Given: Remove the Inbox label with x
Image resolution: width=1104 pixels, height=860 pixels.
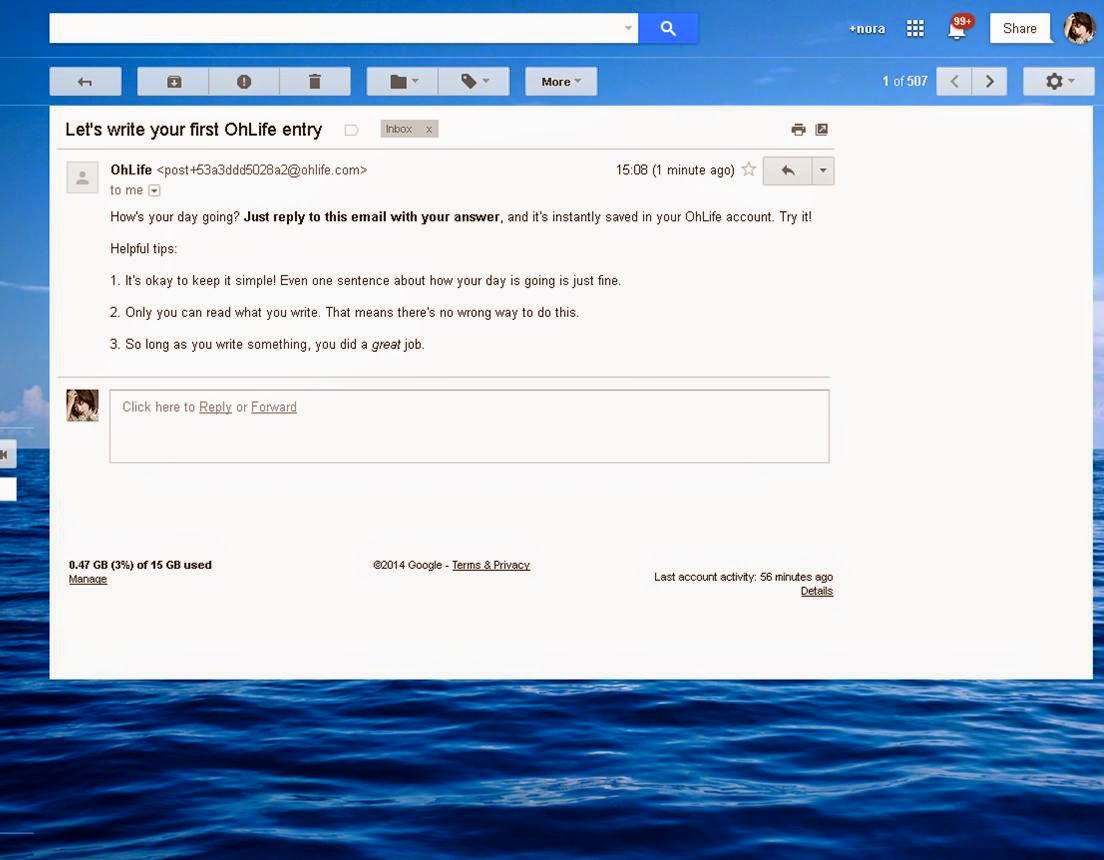Looking at the screenshot, I should (428, 130).
